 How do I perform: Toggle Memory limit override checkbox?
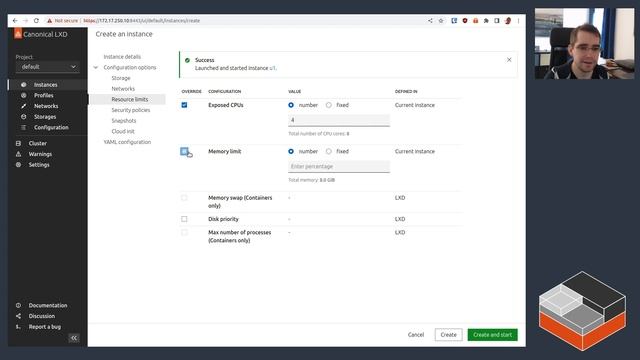coord(184,151)
